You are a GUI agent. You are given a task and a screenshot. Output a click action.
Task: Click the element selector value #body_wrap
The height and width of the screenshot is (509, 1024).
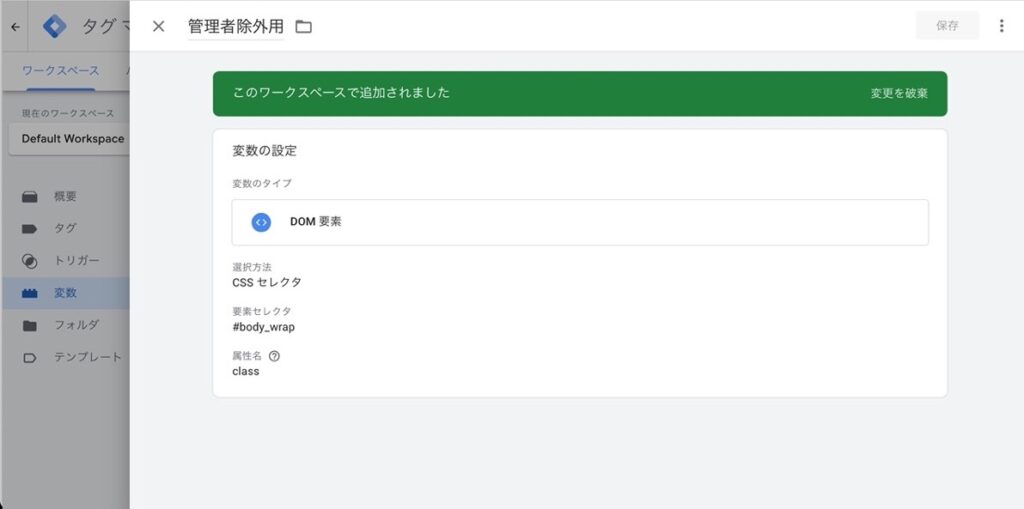pos(263,327)
